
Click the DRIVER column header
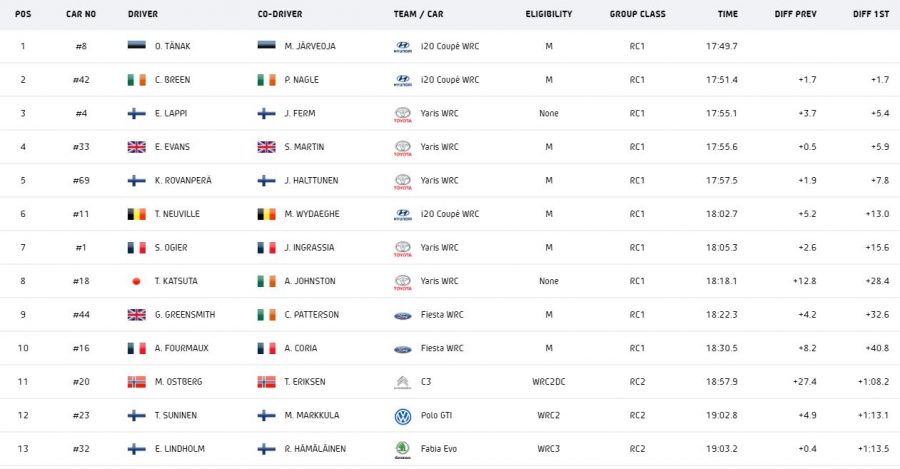143,15
